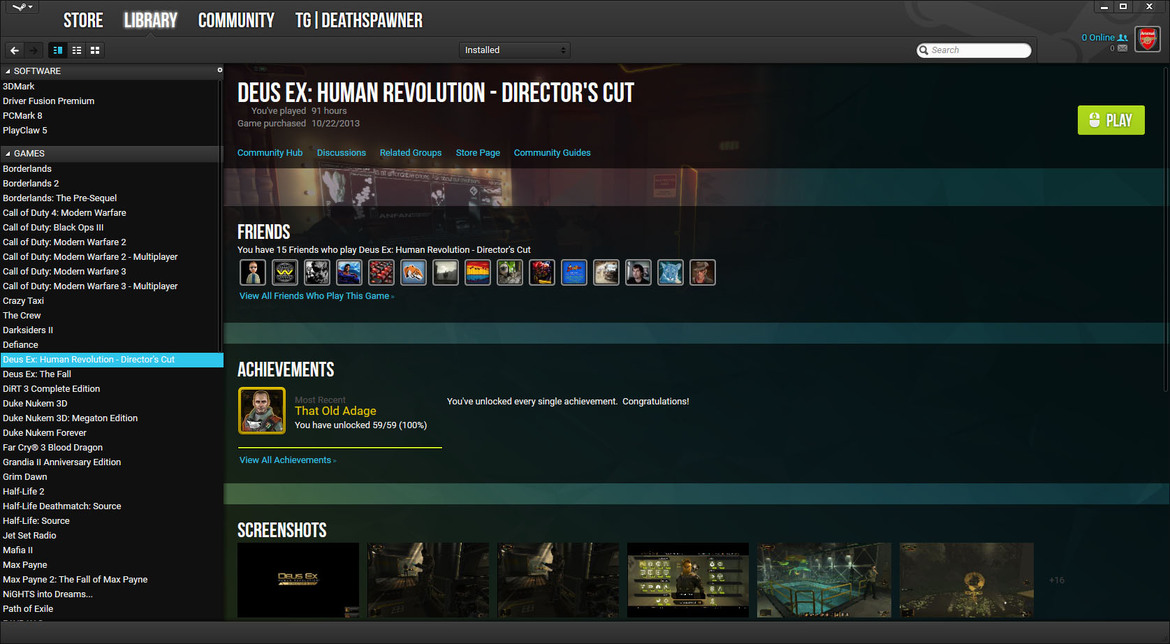Open the Community Guides link
Screen dimensions: 1170x644
[x=552, y=153]
